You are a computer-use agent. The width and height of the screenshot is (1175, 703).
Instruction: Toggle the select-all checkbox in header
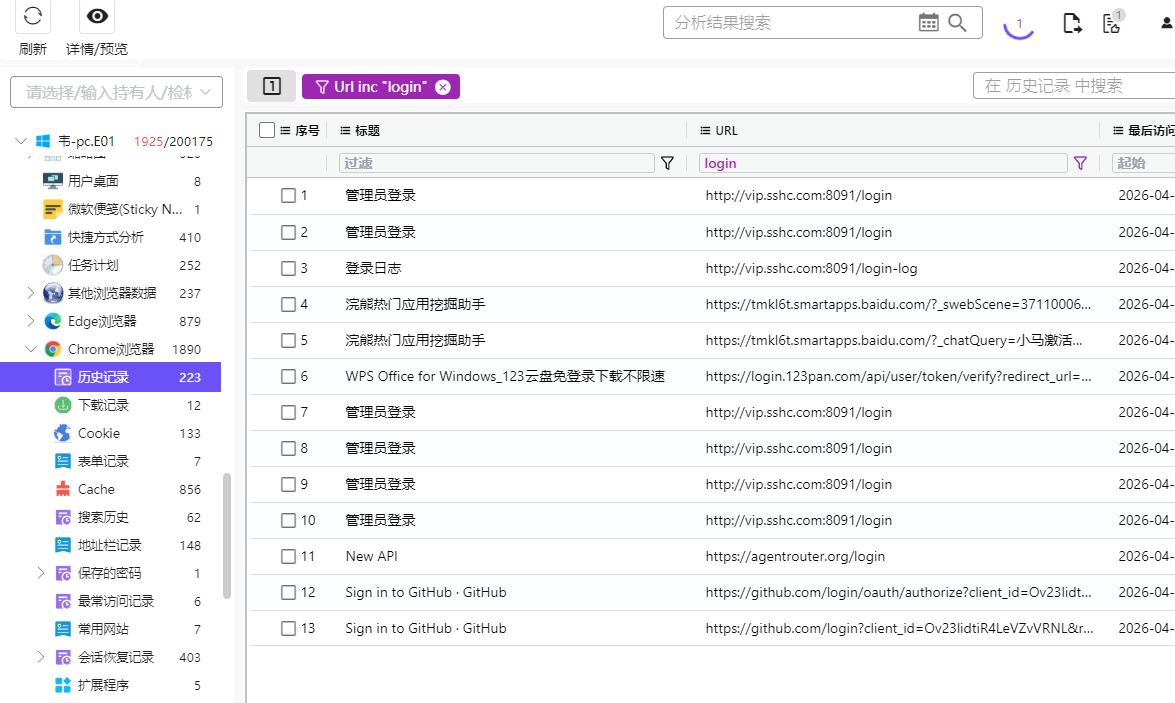click(267, 130)
